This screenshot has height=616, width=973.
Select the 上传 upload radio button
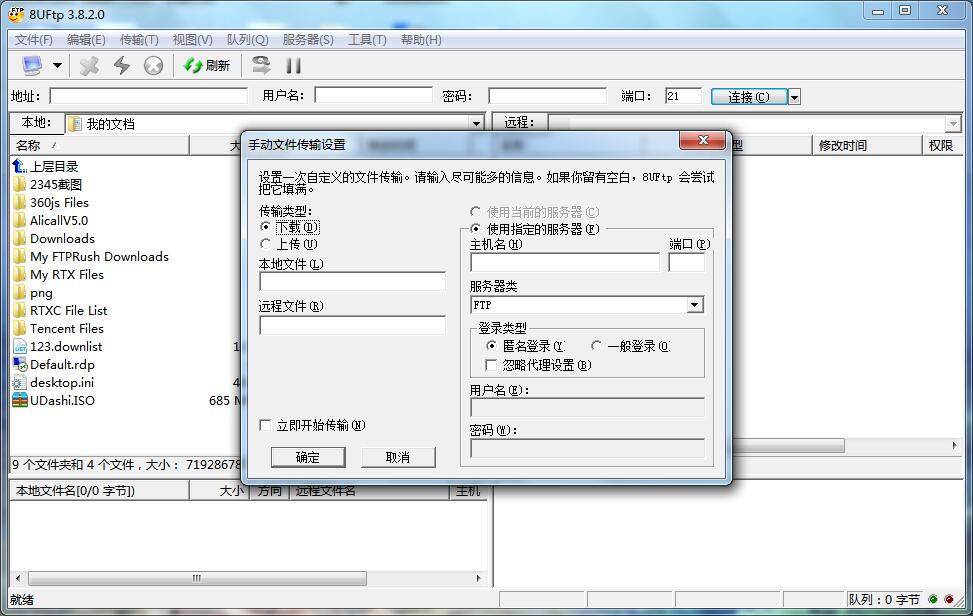coord(266,244)
